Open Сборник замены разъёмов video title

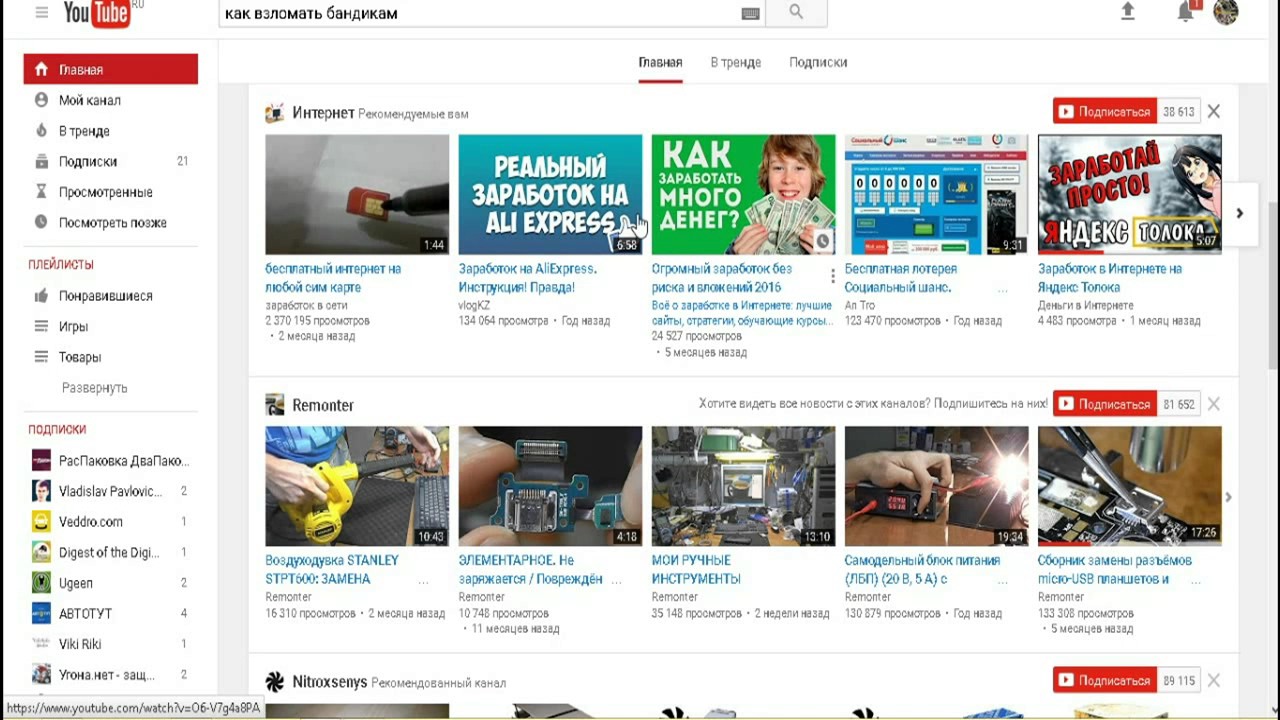[1115, 570]
